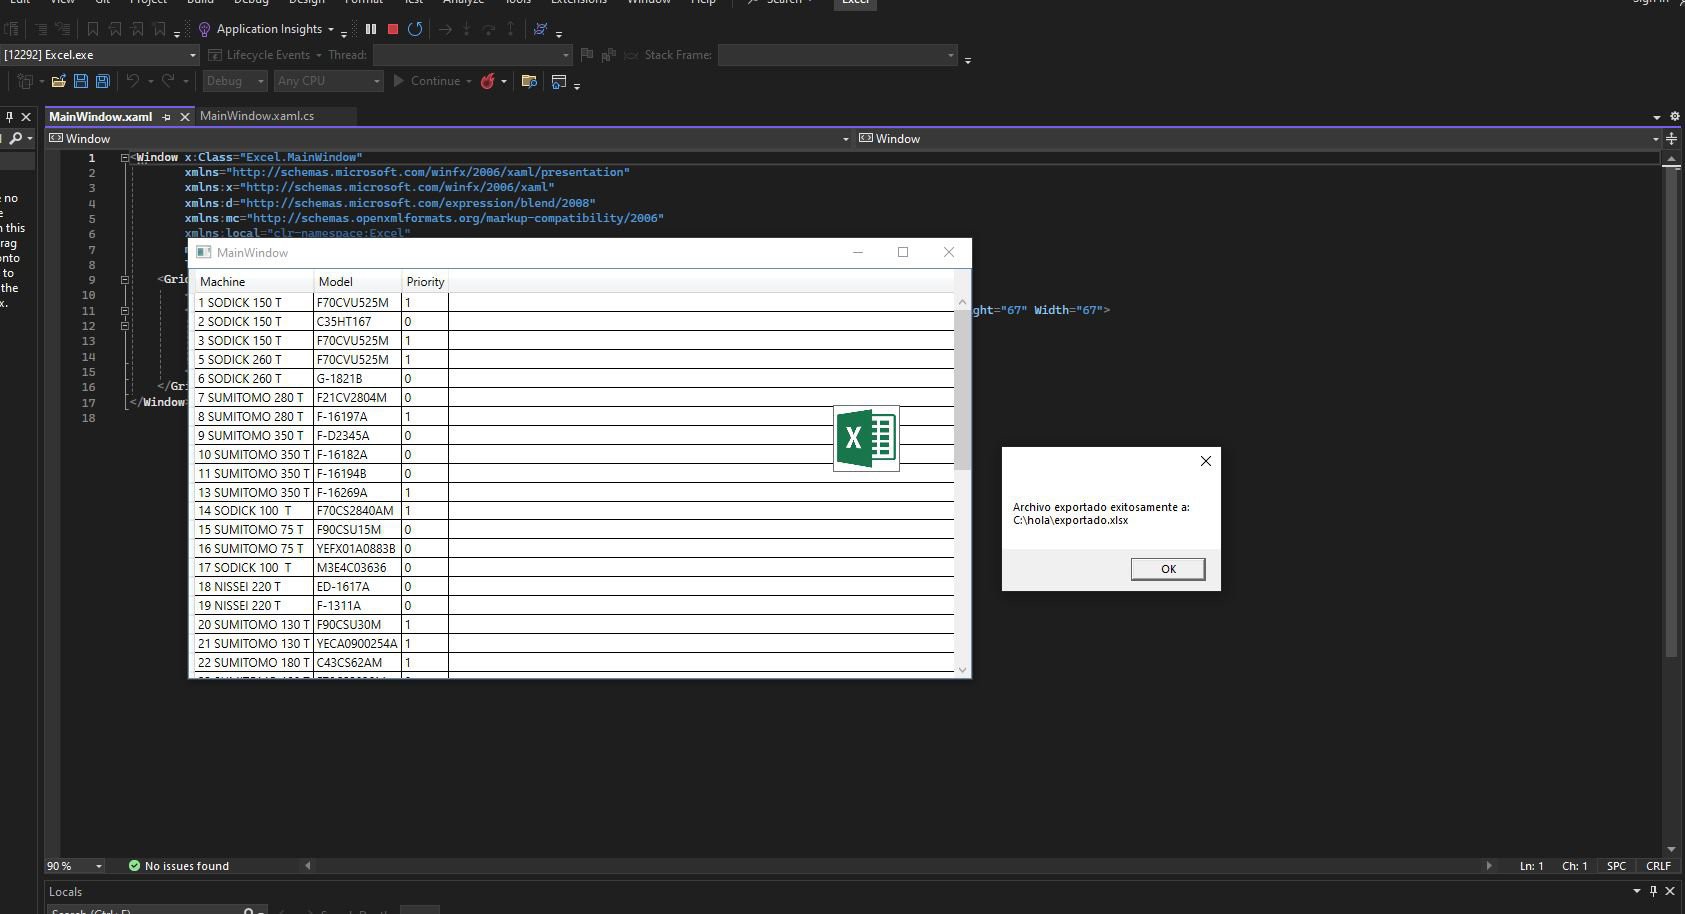Collapse the Window element at code line 1
This screenshot has height=914, width=1685.
click(x=125, y=157)
